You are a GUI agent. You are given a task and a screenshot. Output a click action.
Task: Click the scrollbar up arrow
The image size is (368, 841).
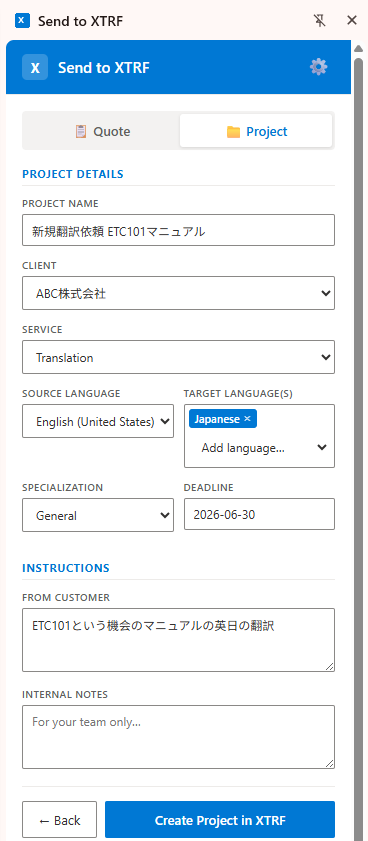click(x=358, y=48)
